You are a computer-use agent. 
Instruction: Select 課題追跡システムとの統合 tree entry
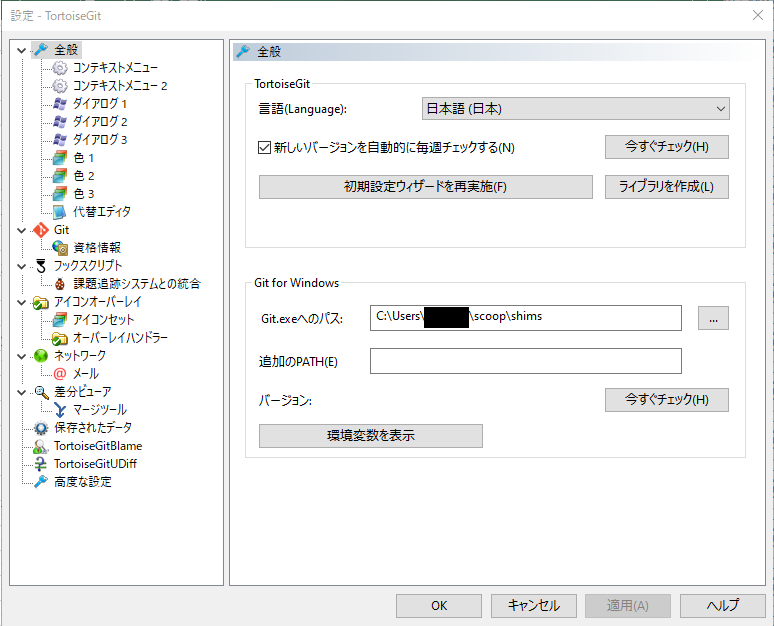coord(137,284)
